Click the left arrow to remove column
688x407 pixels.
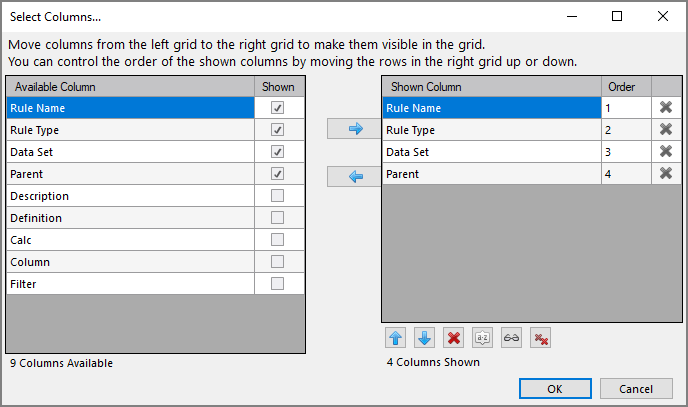tap(354, 176)
